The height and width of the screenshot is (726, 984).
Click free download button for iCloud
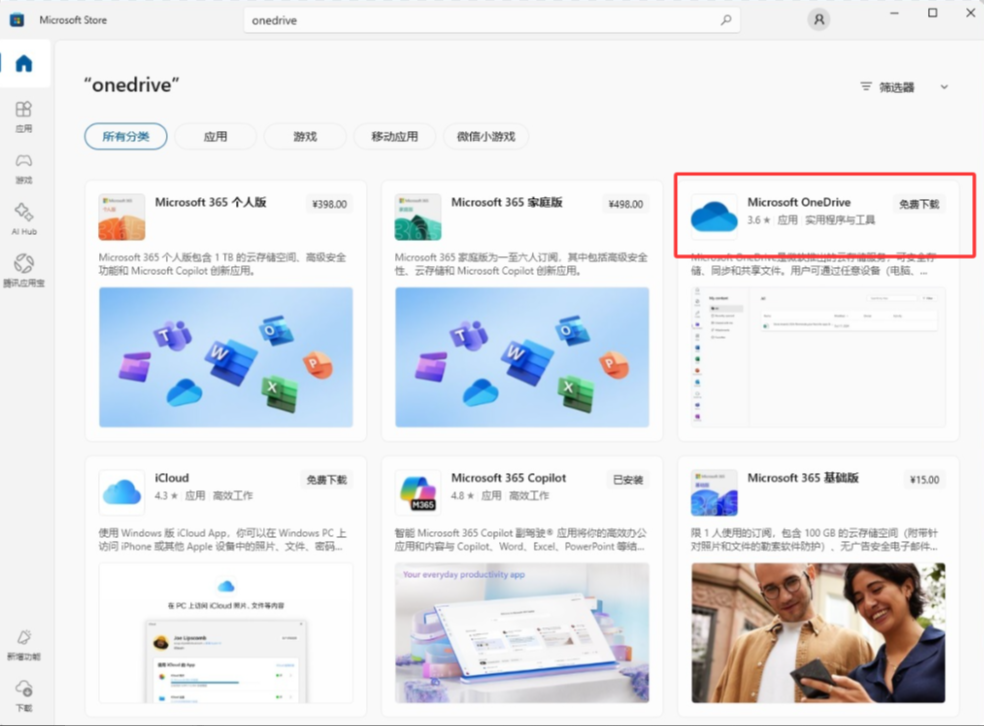tap(326, 480)
